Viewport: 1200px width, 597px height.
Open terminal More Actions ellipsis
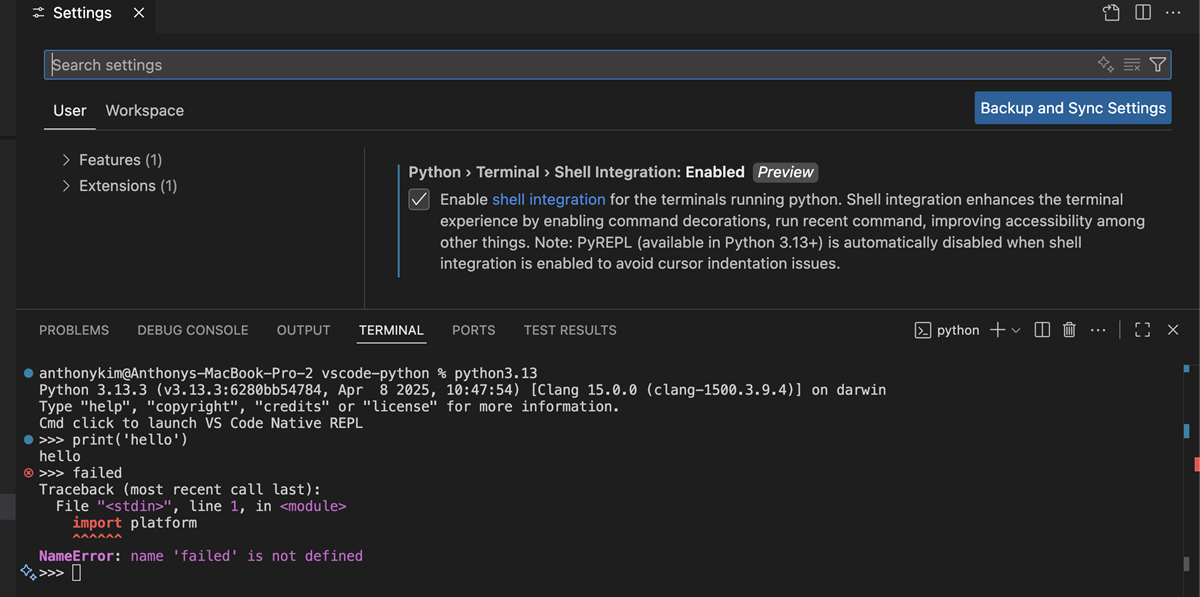[x=1098, y=330]
